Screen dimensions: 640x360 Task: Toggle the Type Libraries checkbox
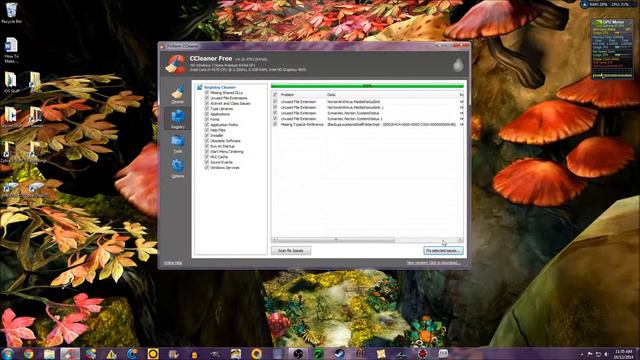207,109
